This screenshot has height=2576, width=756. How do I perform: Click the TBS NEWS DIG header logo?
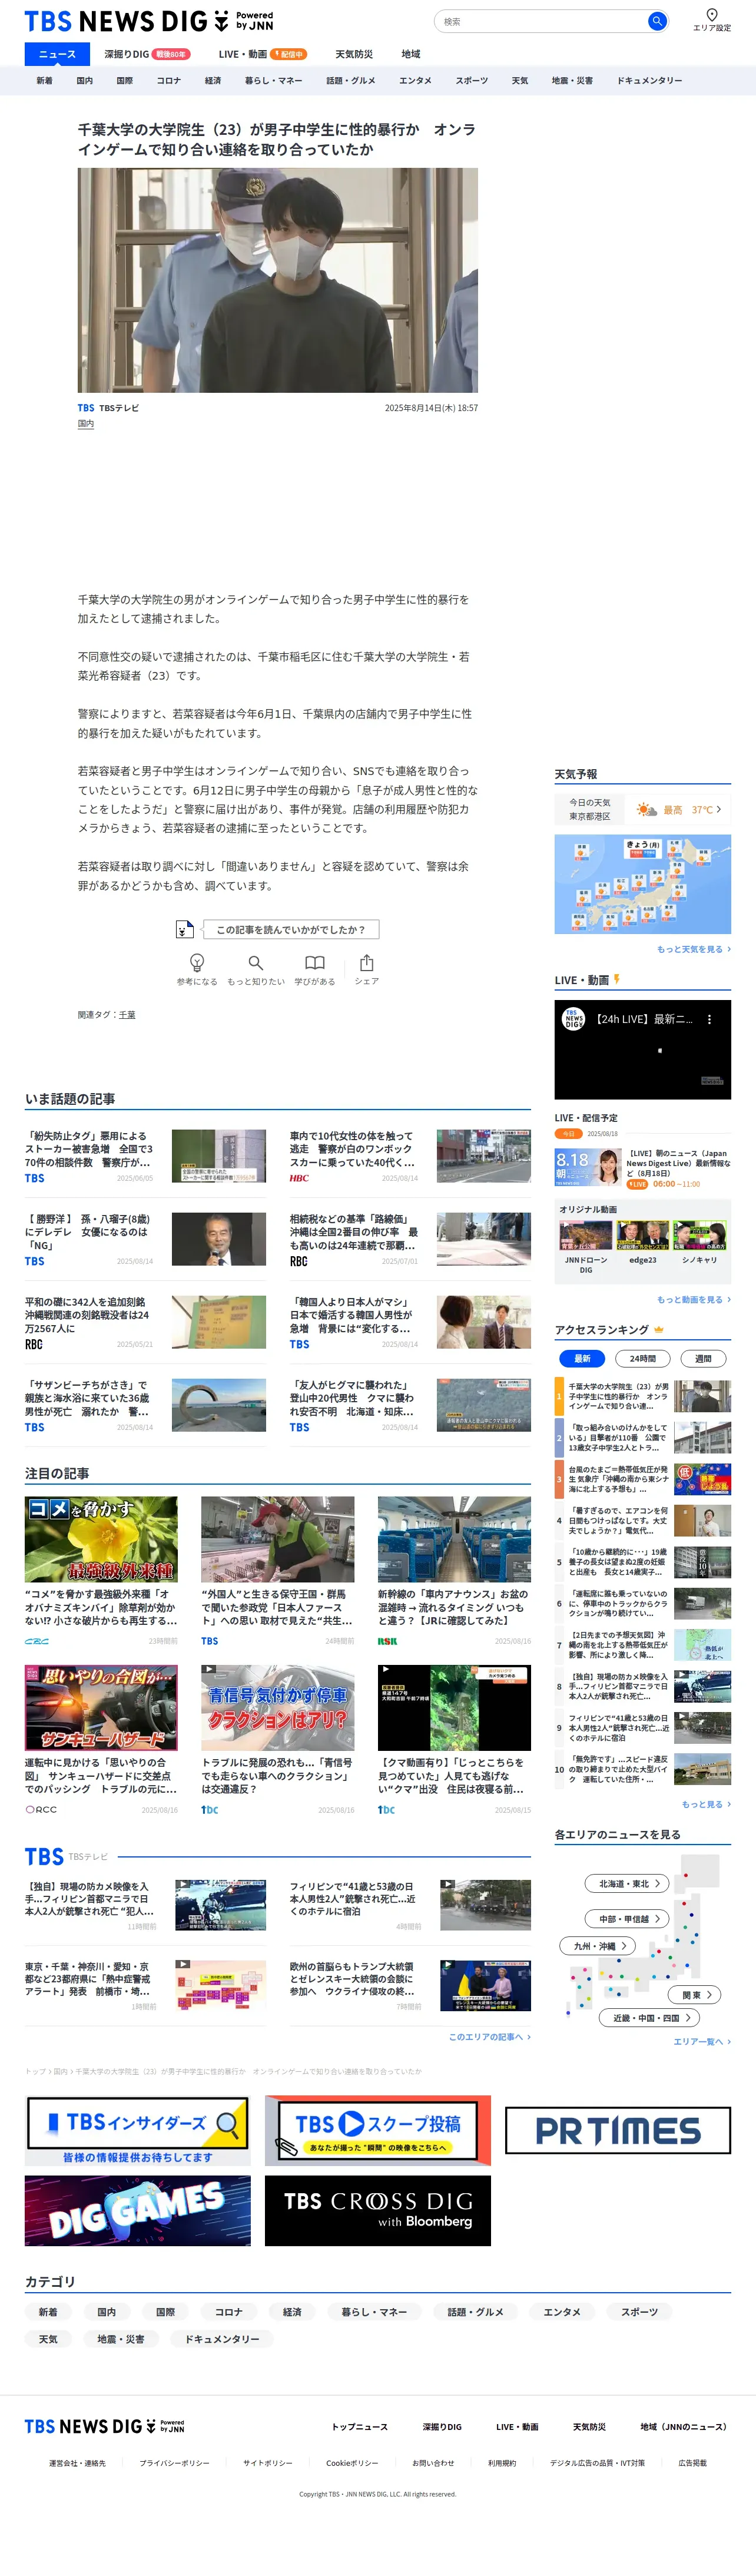coord(149,21)
